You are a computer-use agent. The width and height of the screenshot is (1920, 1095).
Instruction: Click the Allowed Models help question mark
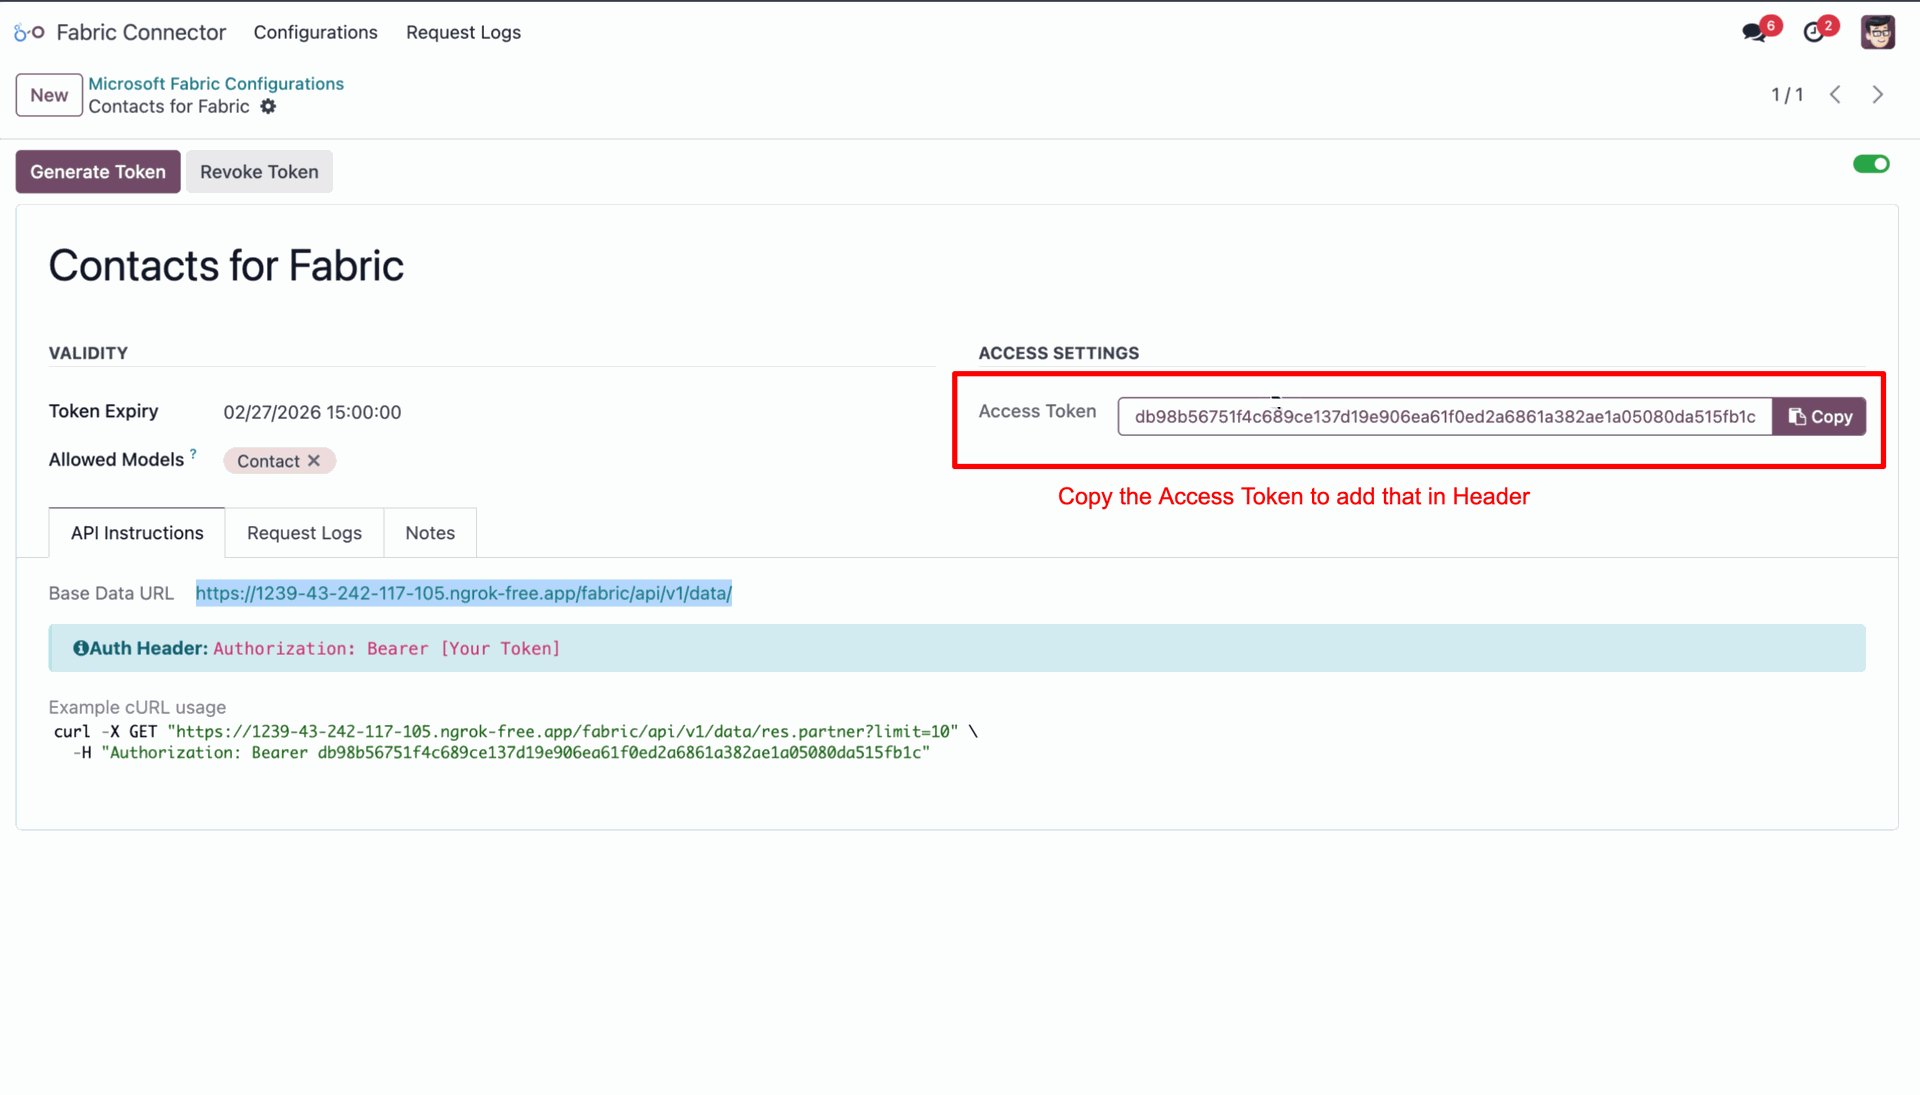[193, 454]
